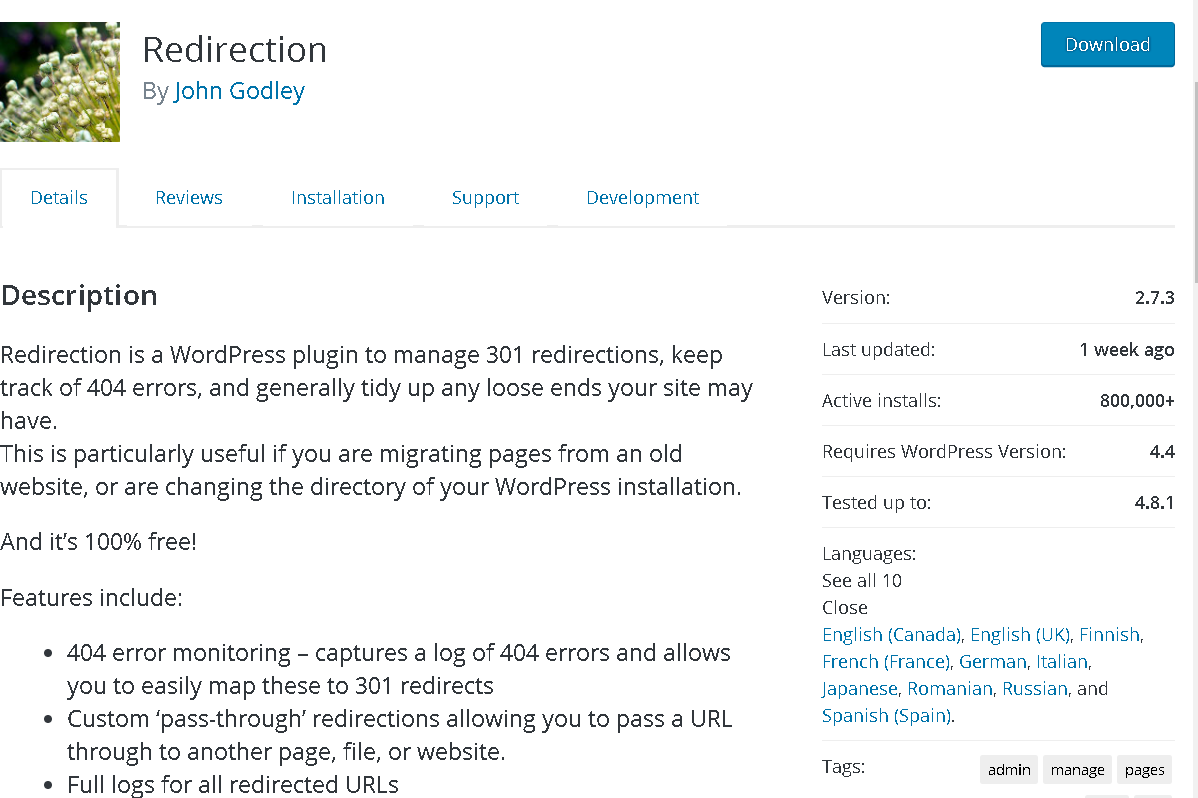The image size is (1198, 798).
Task: Select the Finnish language link
Action: click(x=1109, y=634)
